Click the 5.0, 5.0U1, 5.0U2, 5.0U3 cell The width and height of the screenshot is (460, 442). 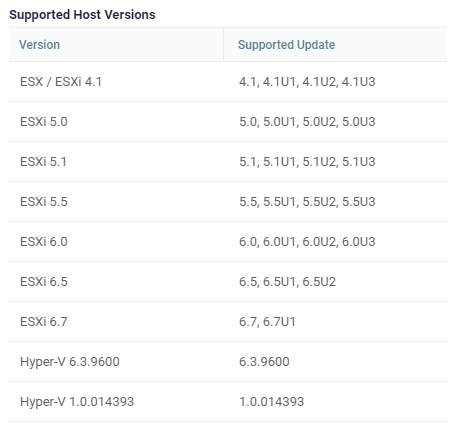click(x=307, y=122)
